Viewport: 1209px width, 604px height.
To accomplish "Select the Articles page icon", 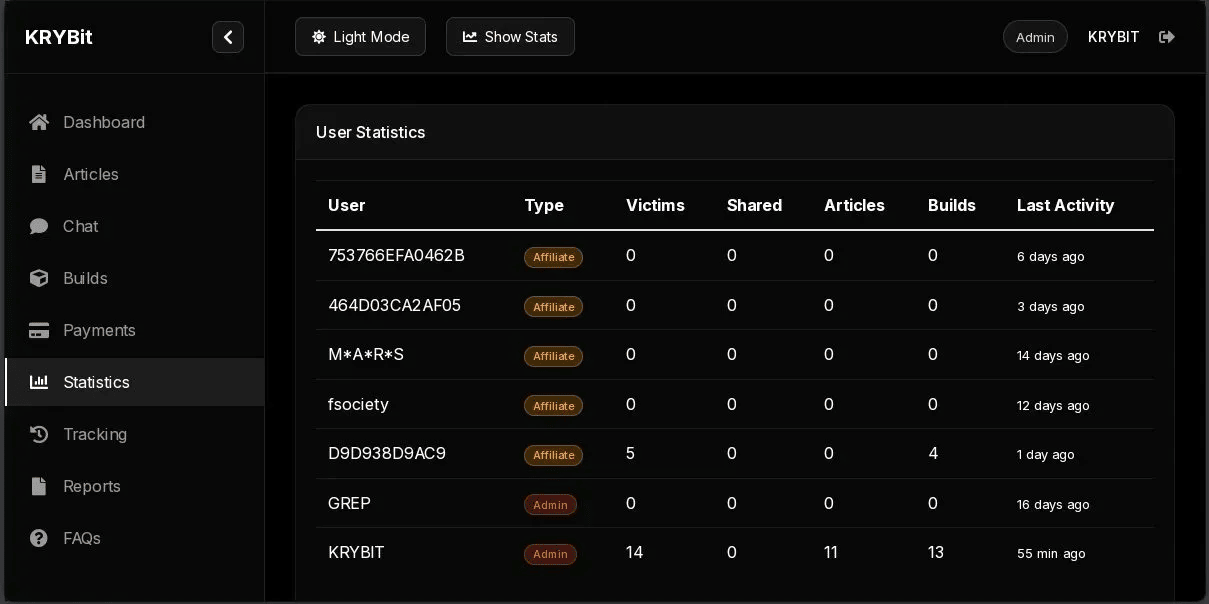I will click(x=39, y=174).
